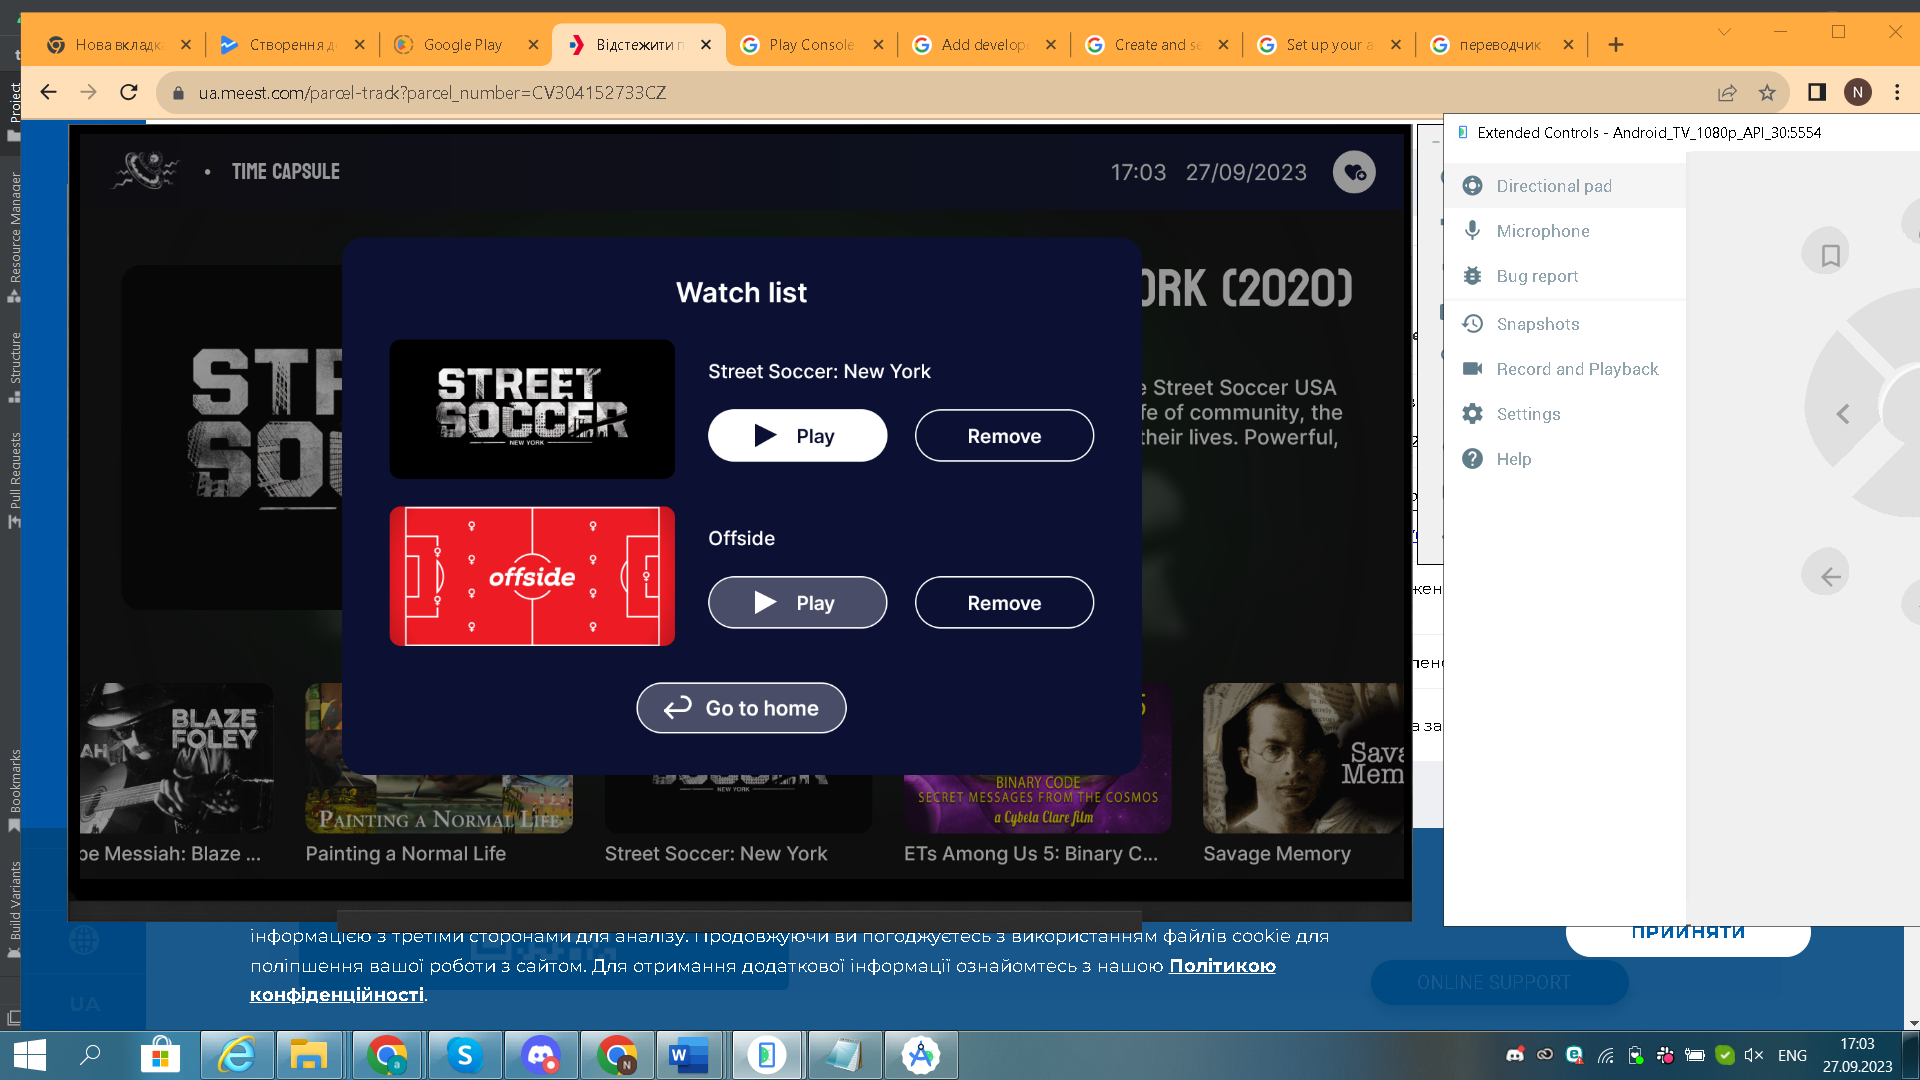Select Directional pad in Extended Controls
The height and width of the screenshot is (1080, 1920).
(1553, 186)
